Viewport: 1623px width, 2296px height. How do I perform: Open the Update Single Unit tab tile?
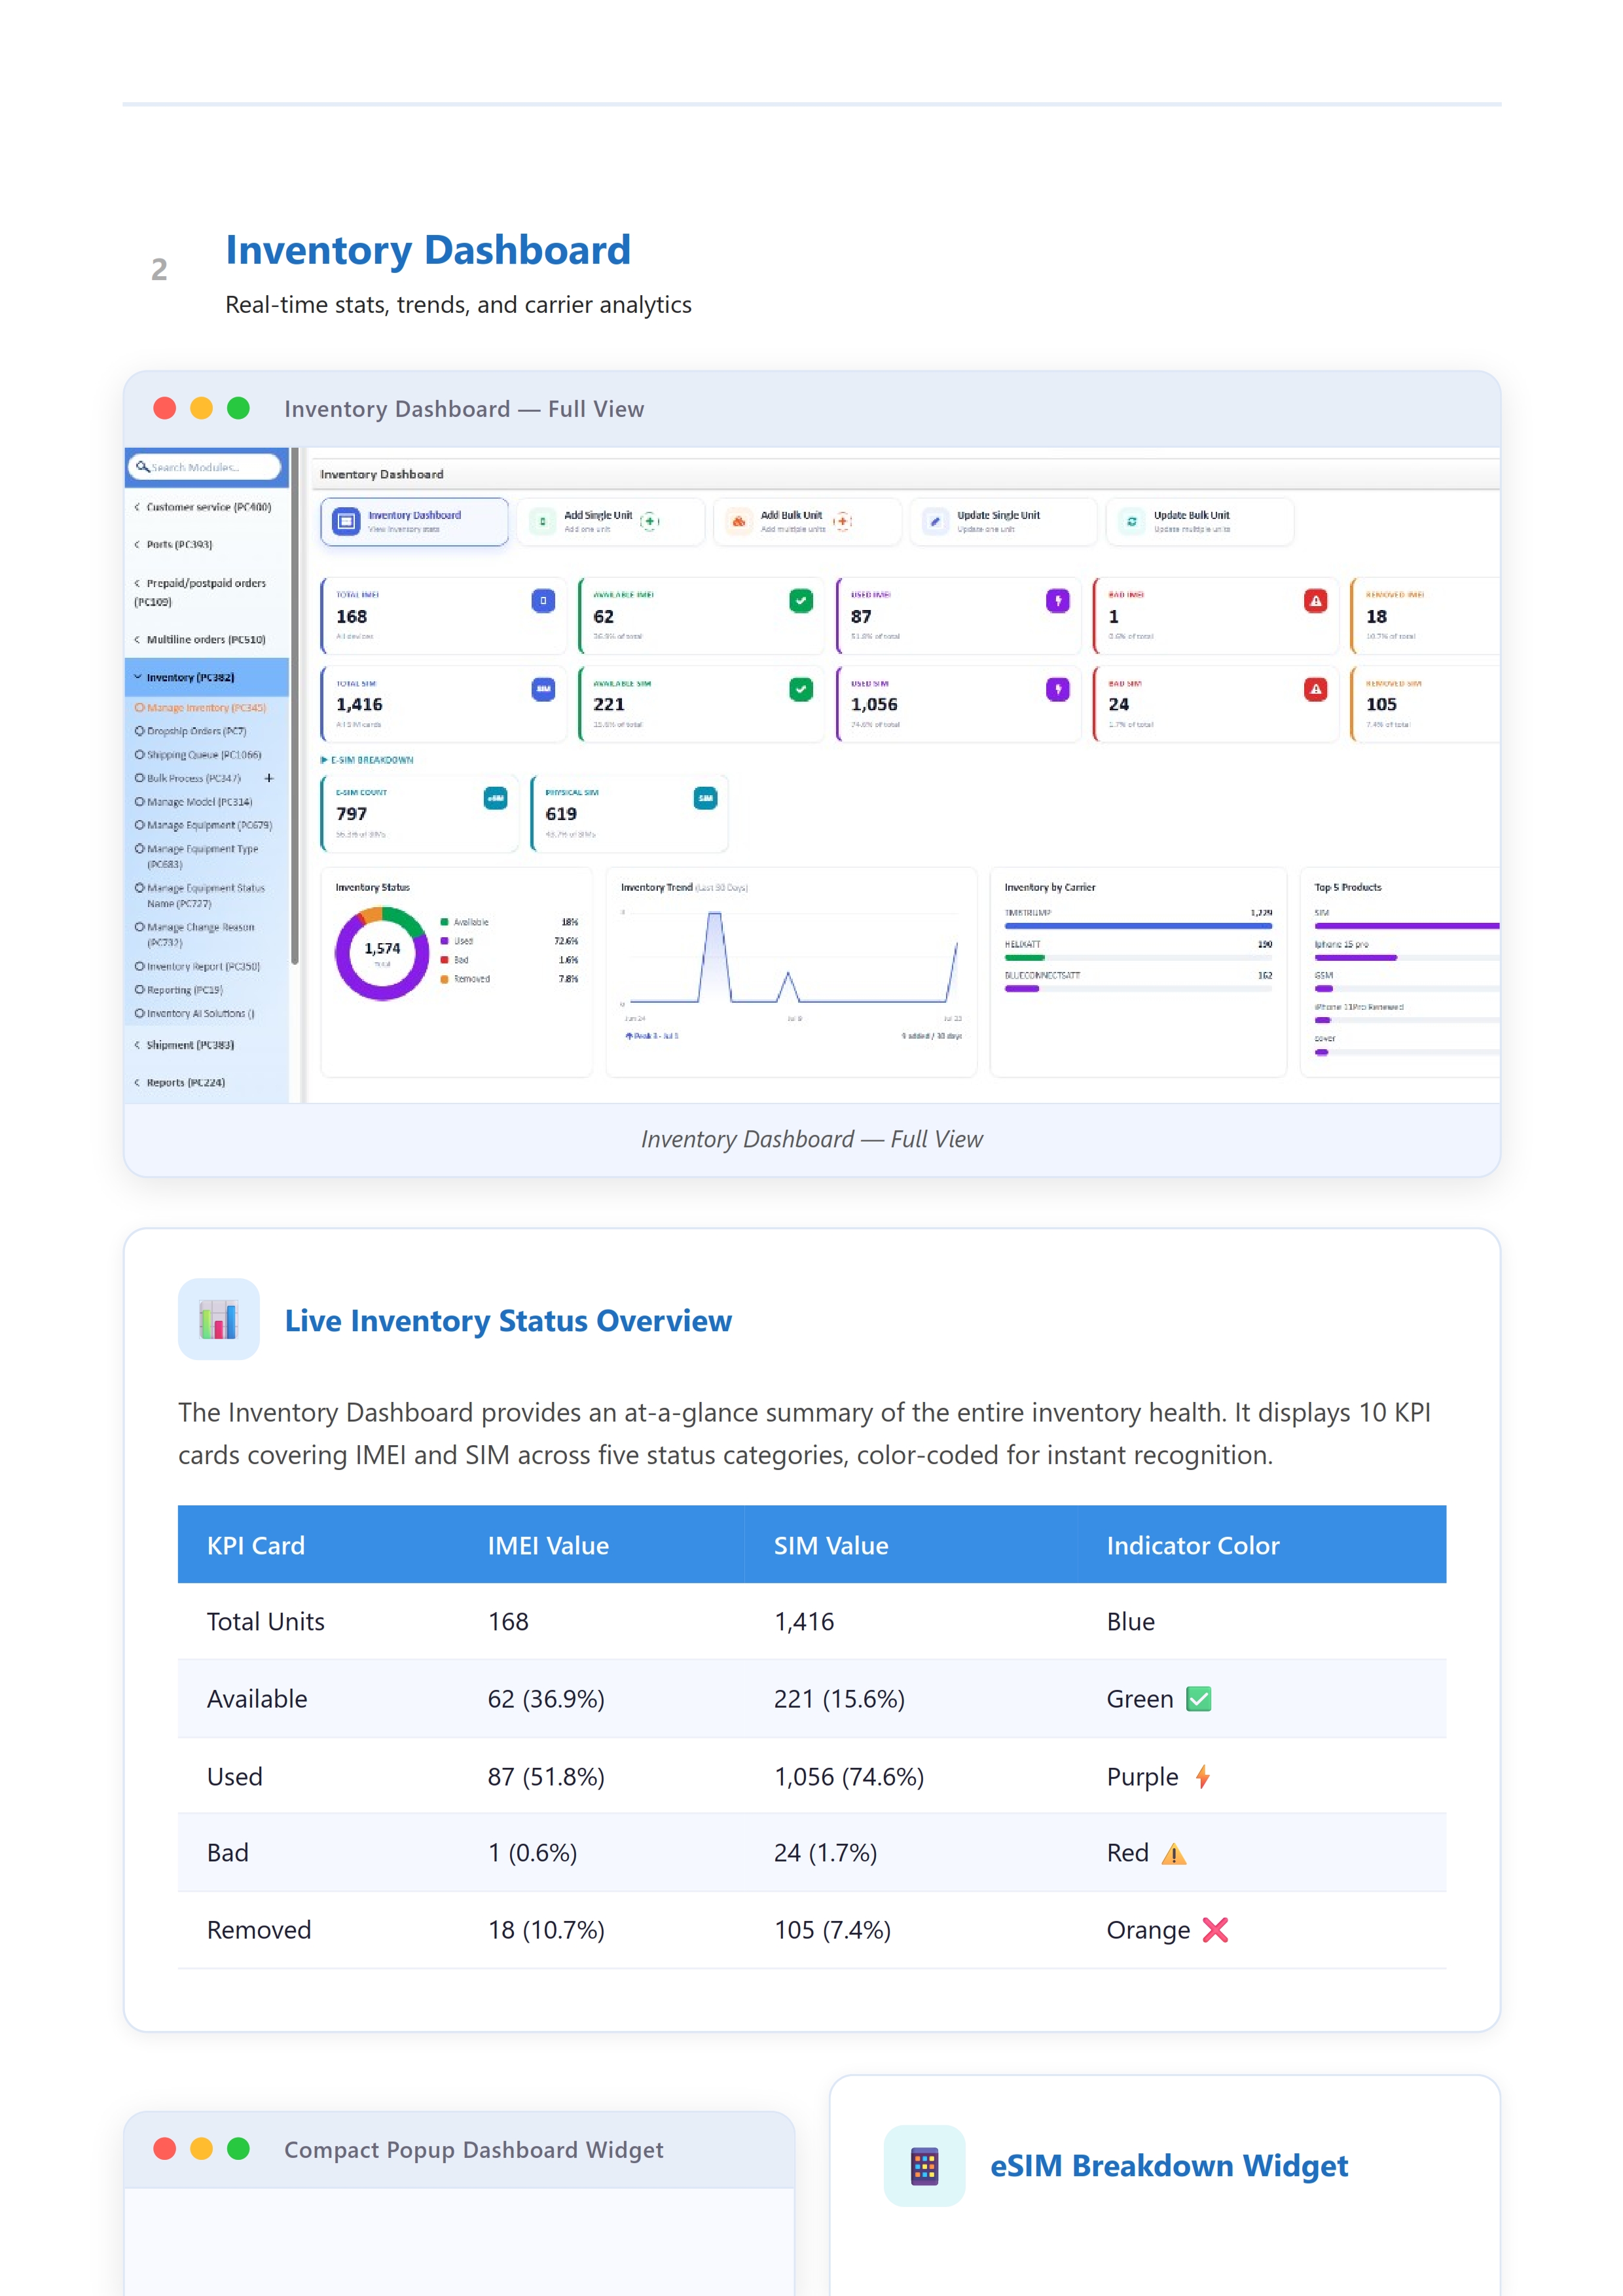coord(1004,521)
